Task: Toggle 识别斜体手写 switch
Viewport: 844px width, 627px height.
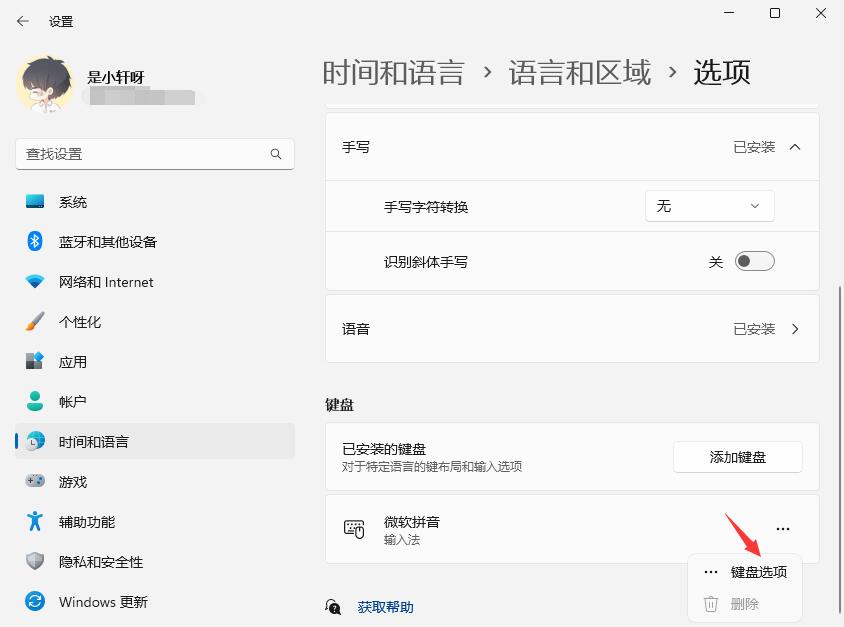Action: coord(754,262)
